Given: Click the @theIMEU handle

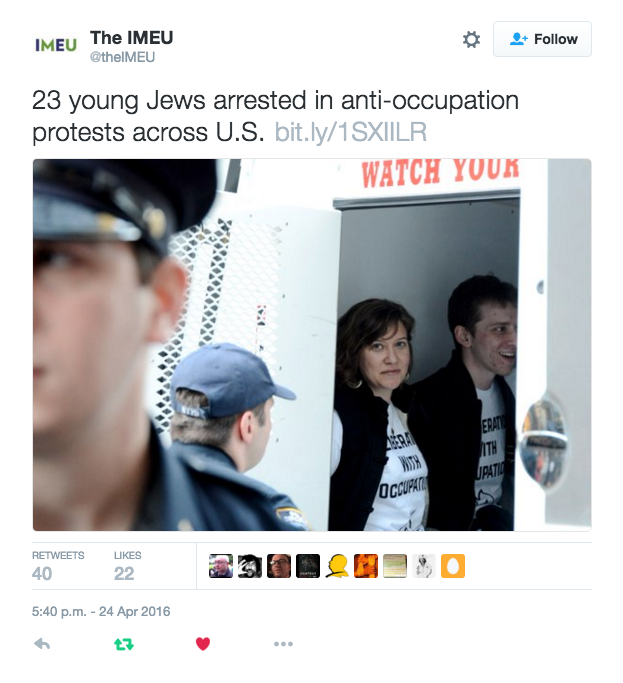Looking at the screenshot, I should click(x=122, y=57).
